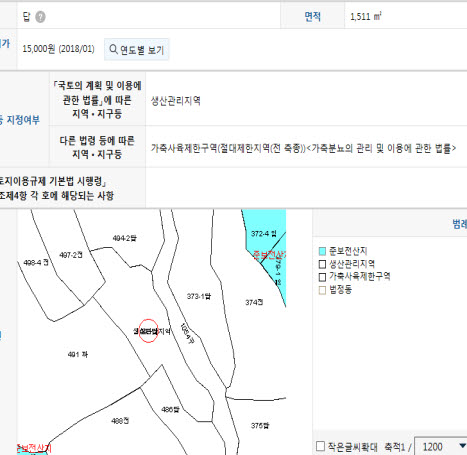Select parcel 491 on the map
This screenshot has width=467, height=455.
point(78,355)
